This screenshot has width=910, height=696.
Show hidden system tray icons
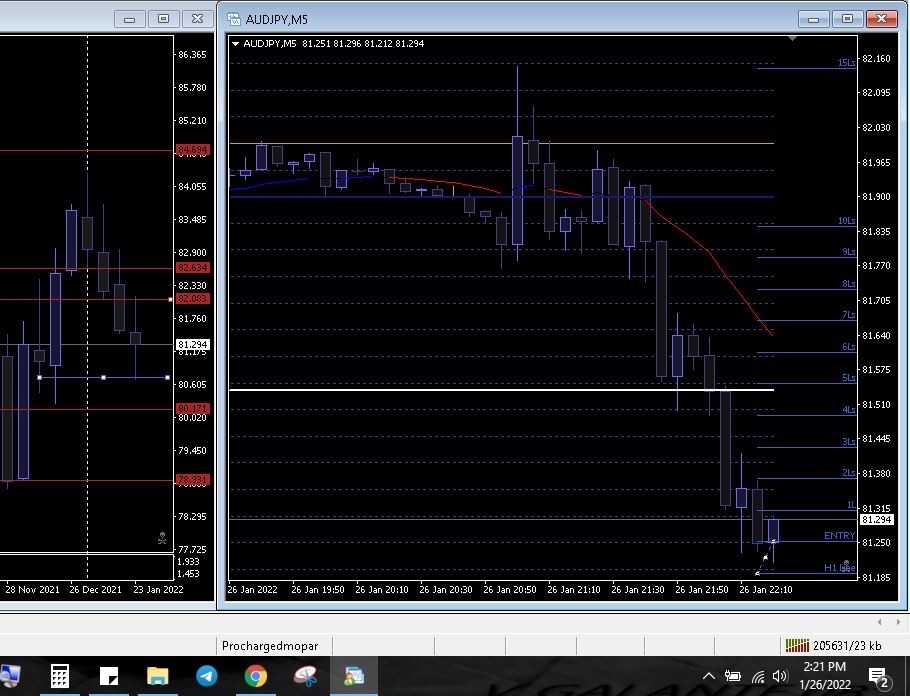pos(709,676)
